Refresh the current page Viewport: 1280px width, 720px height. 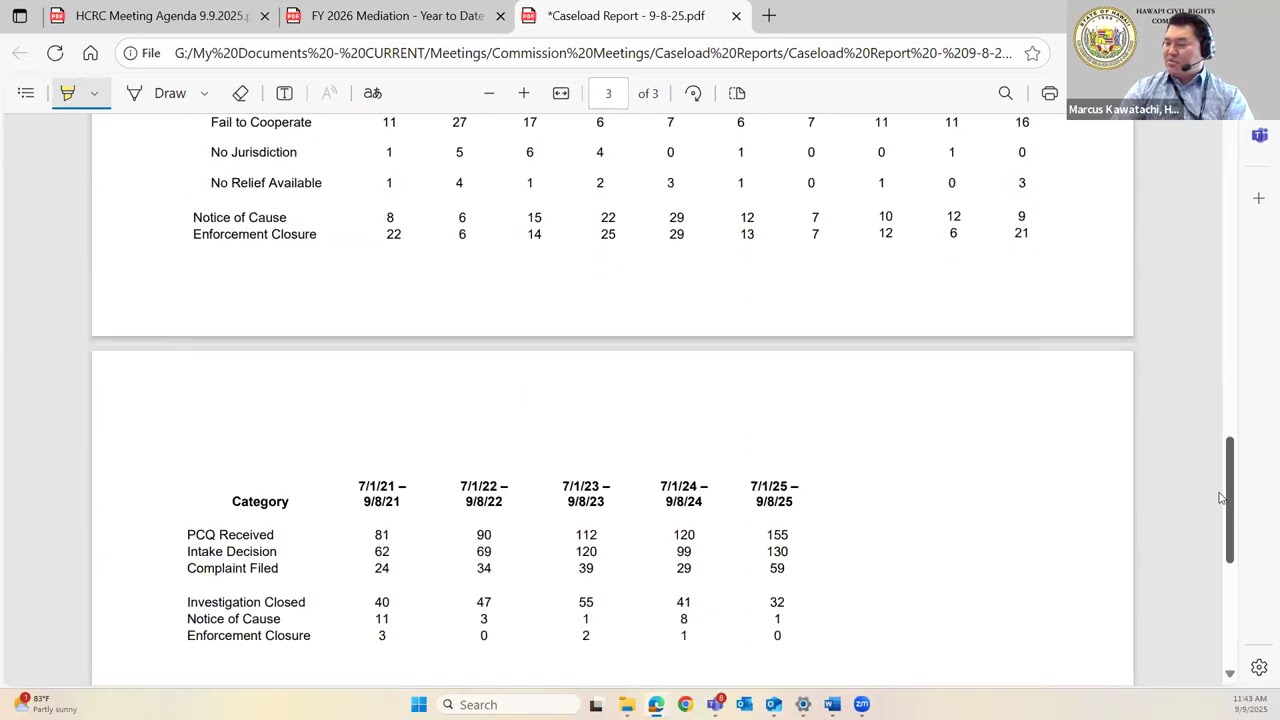coord(55,53)
